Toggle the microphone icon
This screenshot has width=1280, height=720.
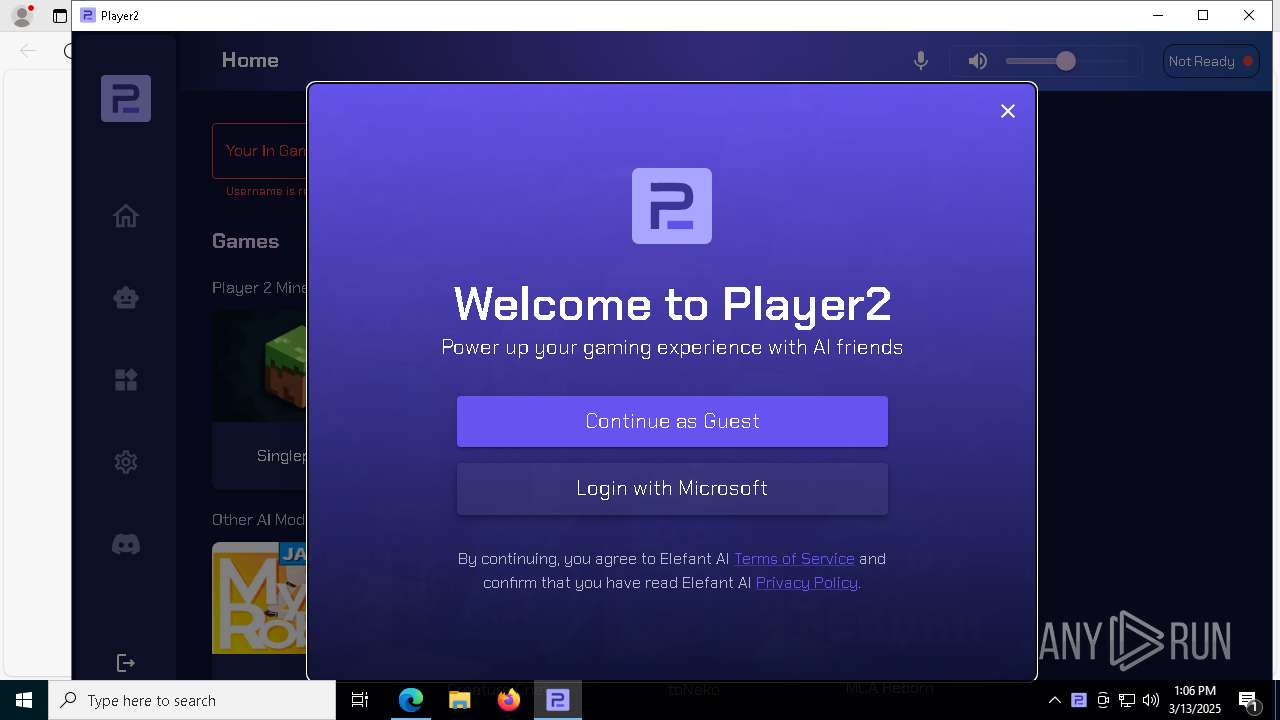pyautogui.click(x=921, y=61)
